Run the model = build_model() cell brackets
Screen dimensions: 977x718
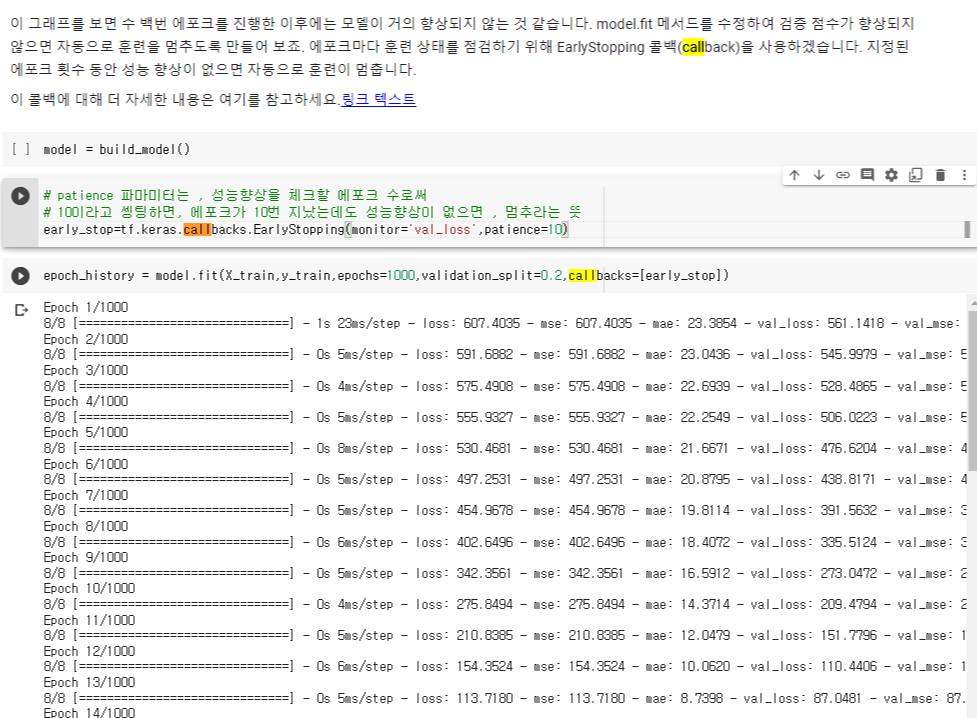click(21, 149)
